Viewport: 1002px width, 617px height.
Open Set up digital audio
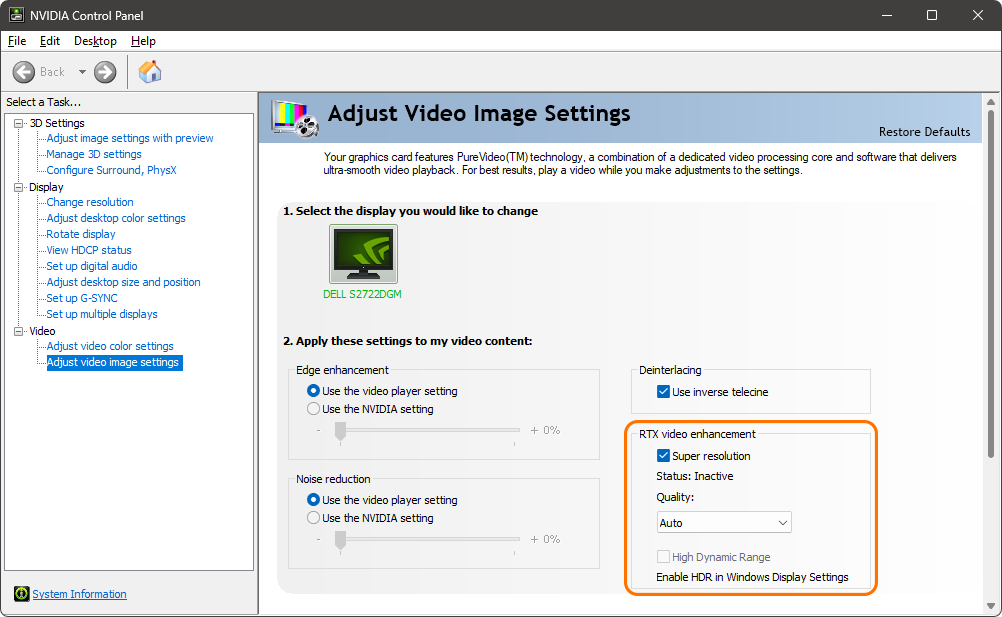click(x=91, y=266)
